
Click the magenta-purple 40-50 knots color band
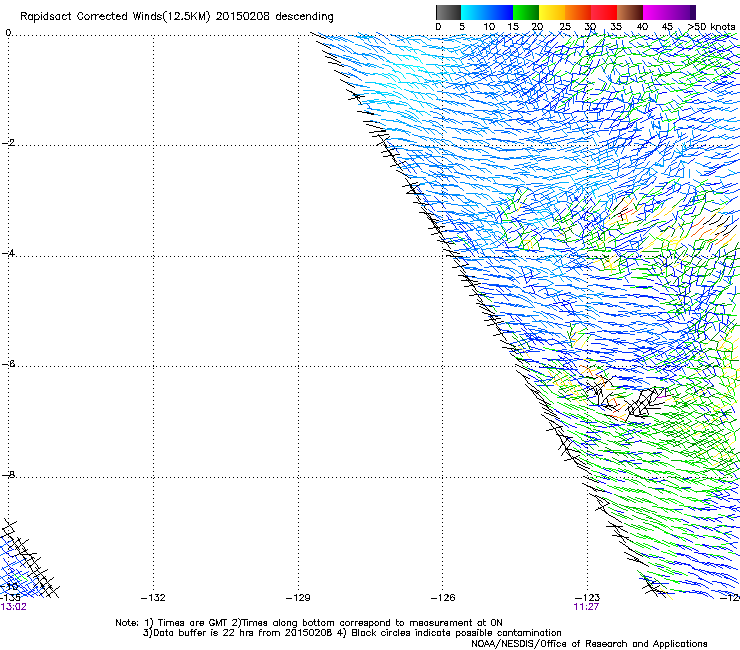(x=669, y=12)
